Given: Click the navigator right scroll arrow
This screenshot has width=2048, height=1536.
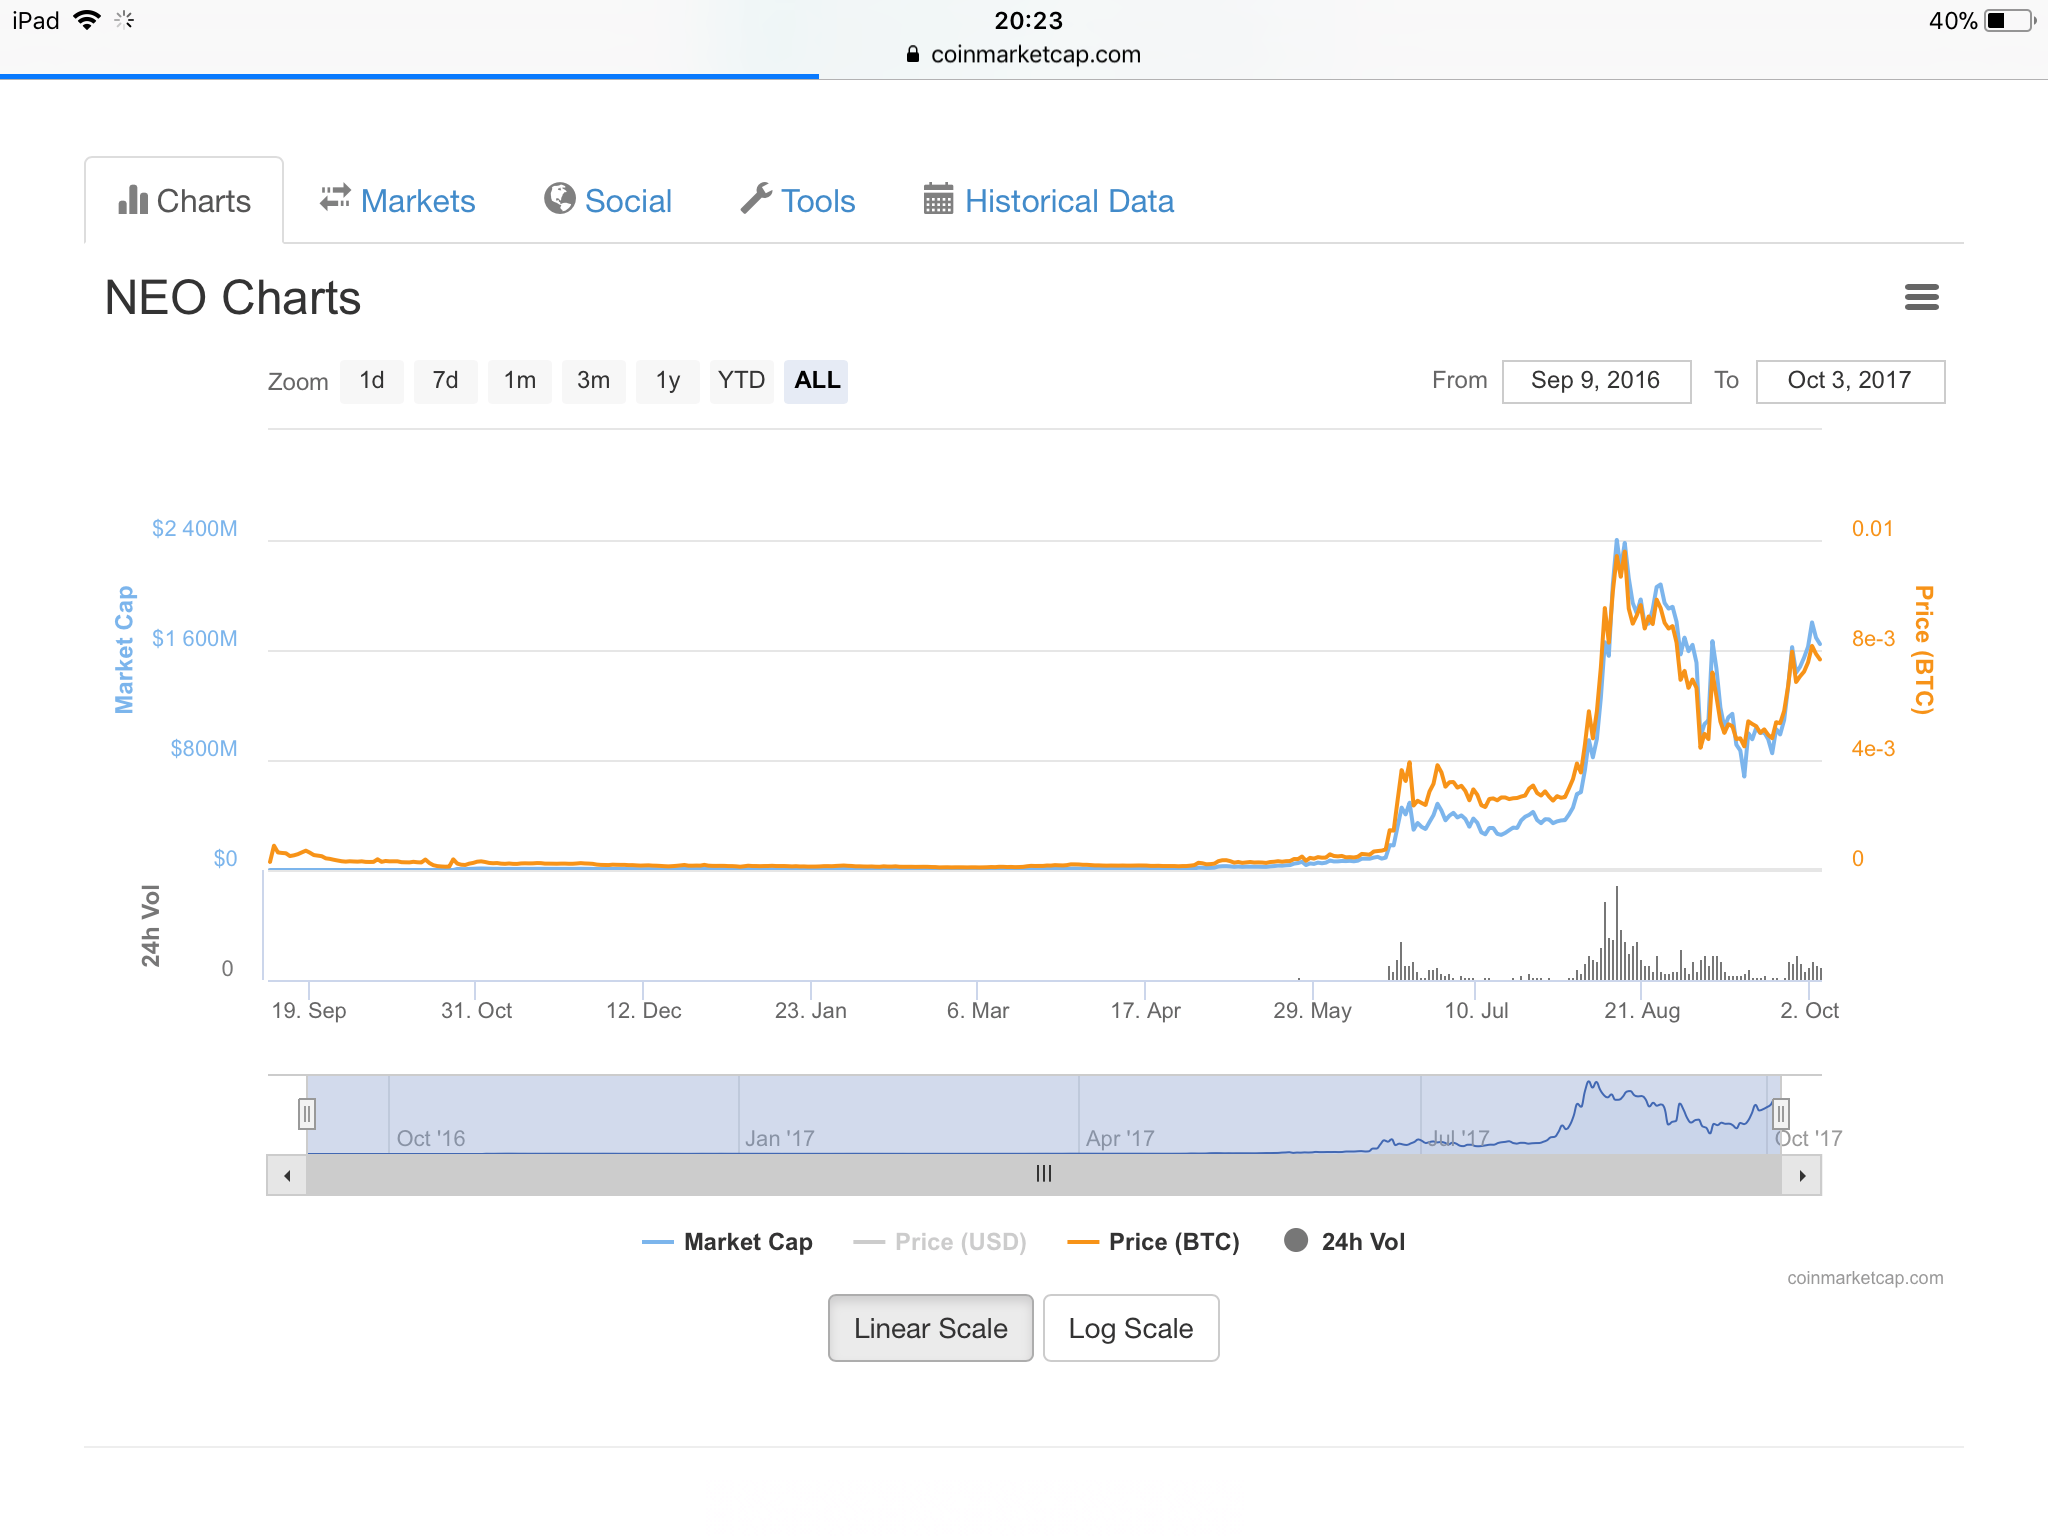Looking at the screenshot, I should coord(1802,1175).
